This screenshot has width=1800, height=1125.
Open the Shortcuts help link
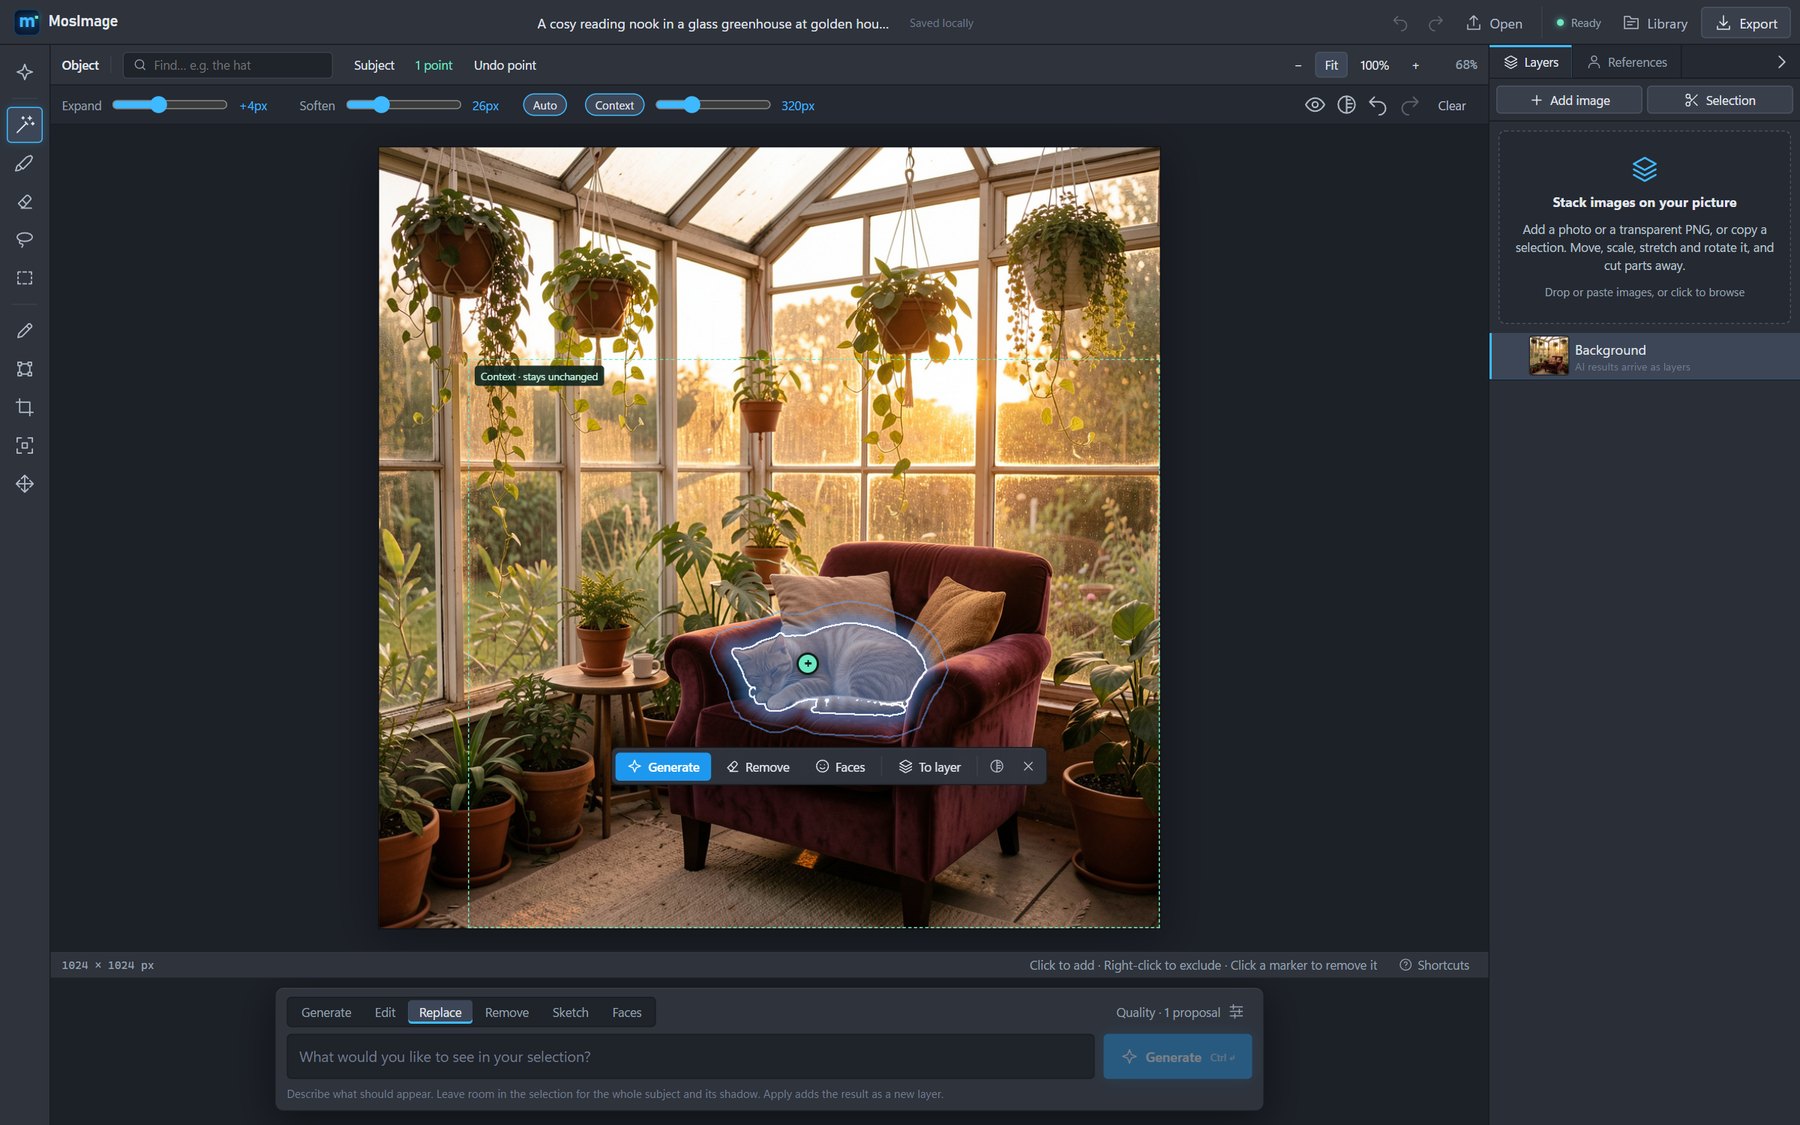(1434, 965)
